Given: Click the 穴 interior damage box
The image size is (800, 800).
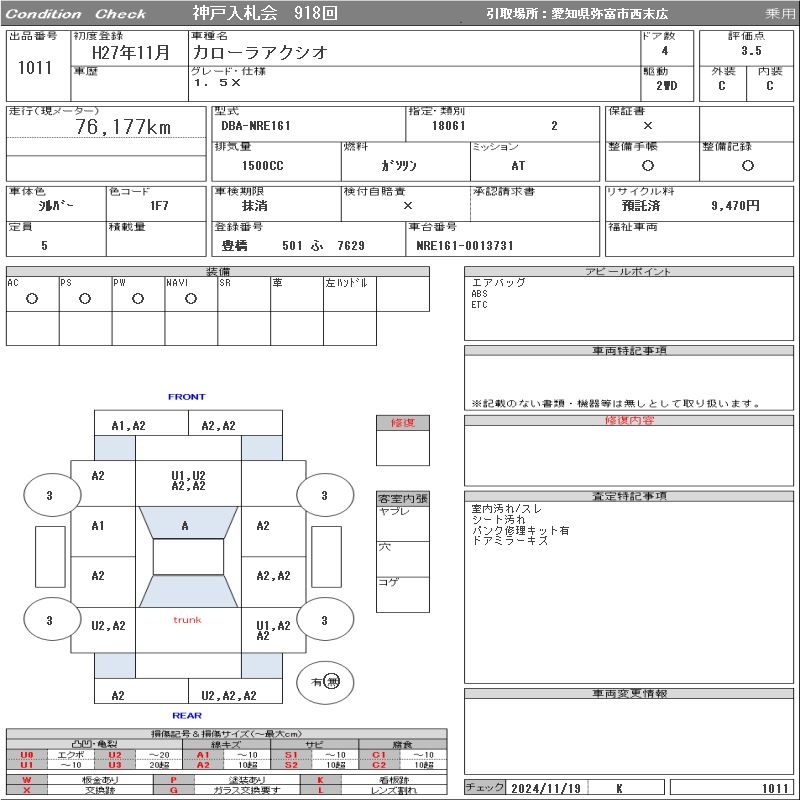Looking at the screenshot, I should (402, 558).
